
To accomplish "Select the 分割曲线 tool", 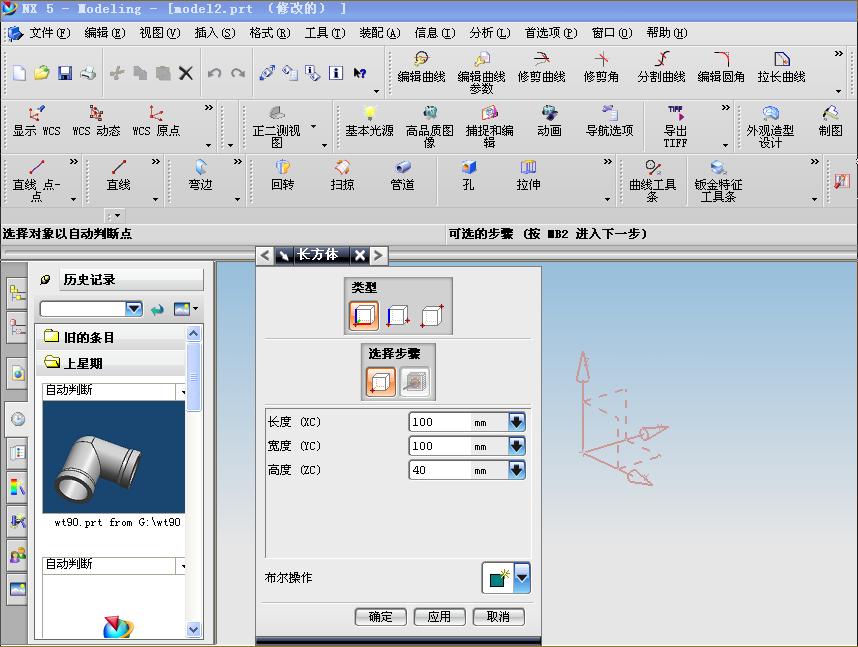I will 662,67.
